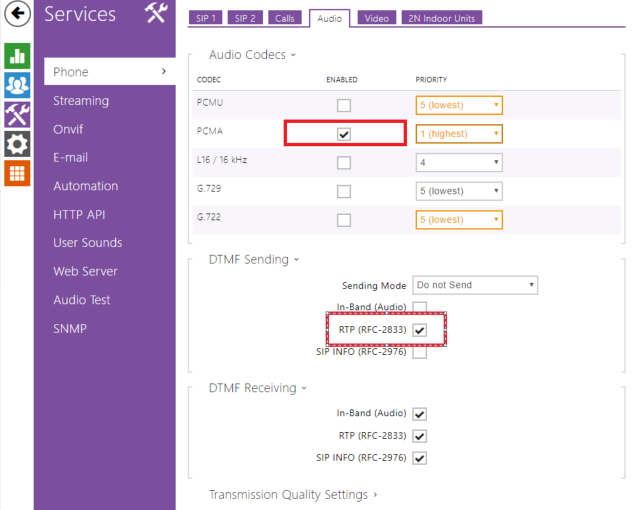Image resolution: width=642 pixels, height=510 pixels.
Task: Uncheck the PCMA codec checkbox
Action: (344, 134)
